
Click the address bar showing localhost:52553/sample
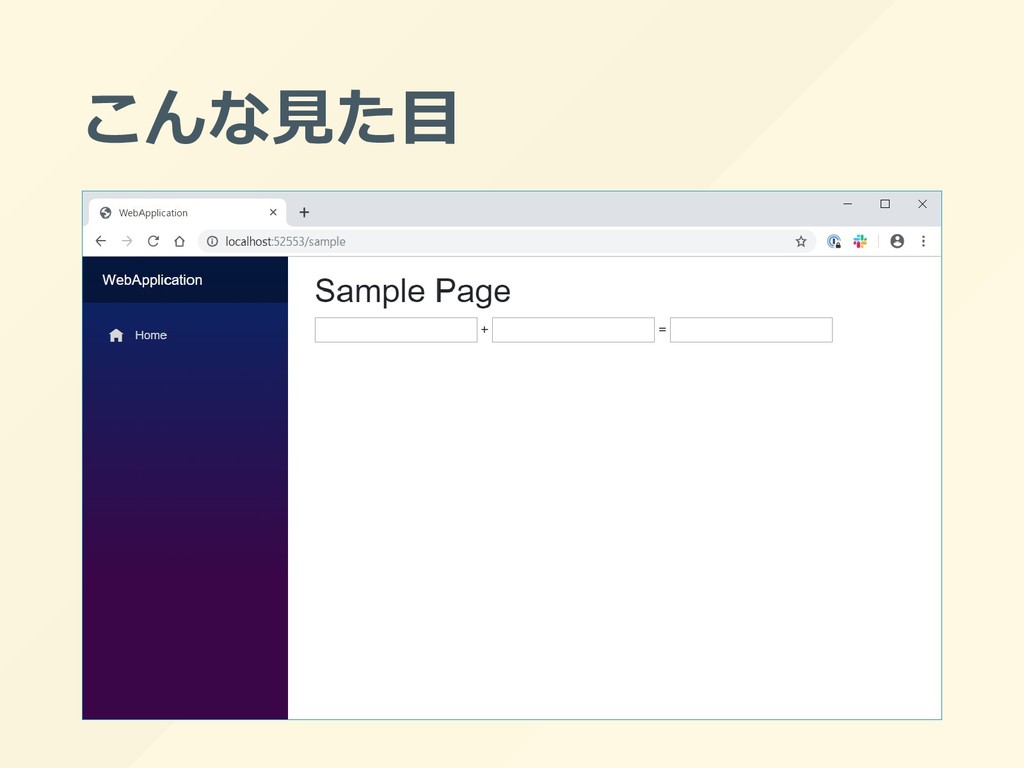coord(506,241)
